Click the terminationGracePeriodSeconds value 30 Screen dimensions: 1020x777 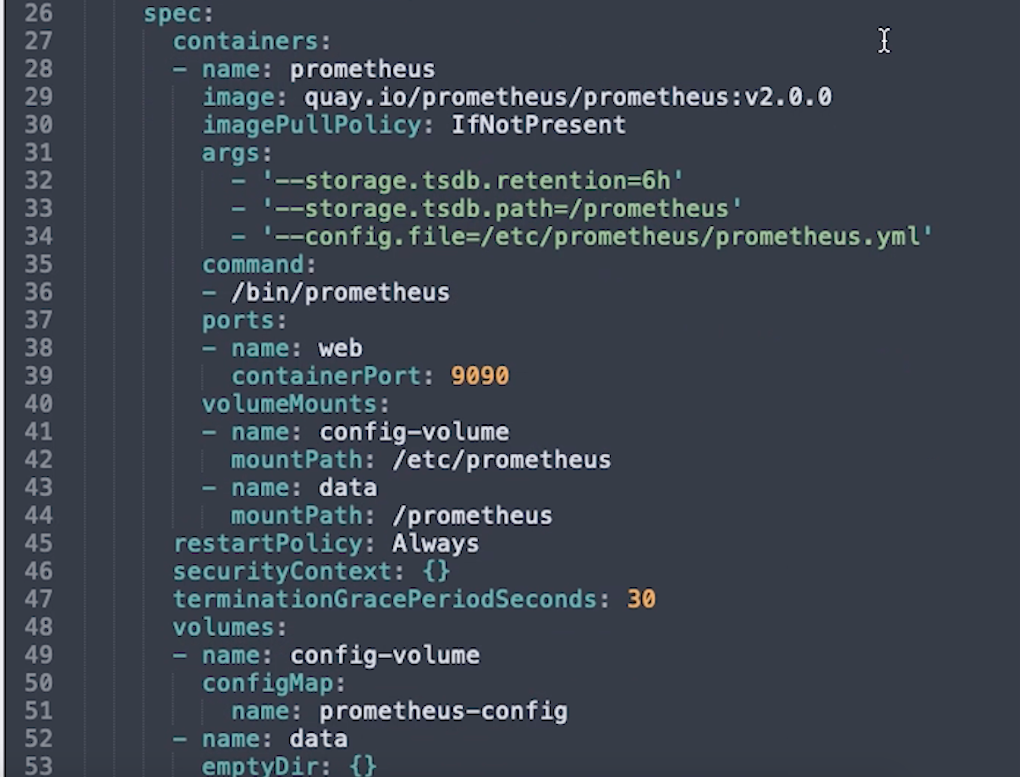click(x=641, y=599)
